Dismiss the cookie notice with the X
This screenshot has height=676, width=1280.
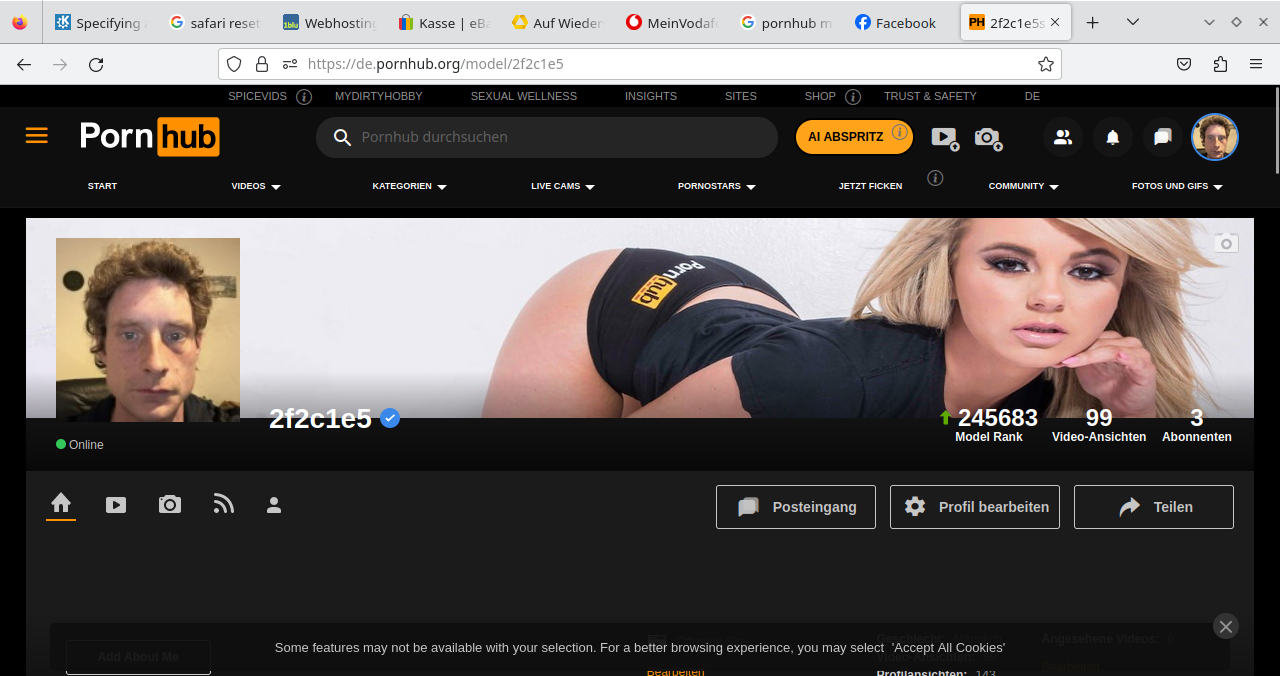click(x=1225, y=626)
